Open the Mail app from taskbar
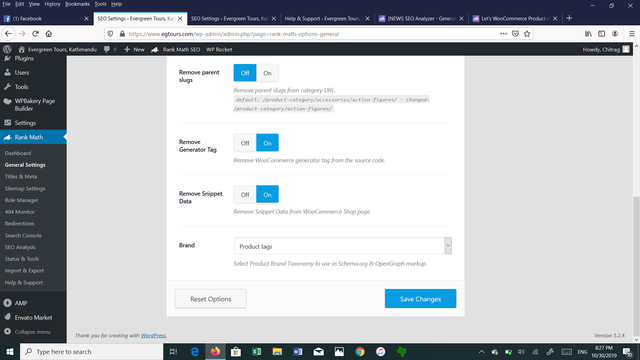The width and height of the screenshot is (640, 360). (x=319, y=351)
